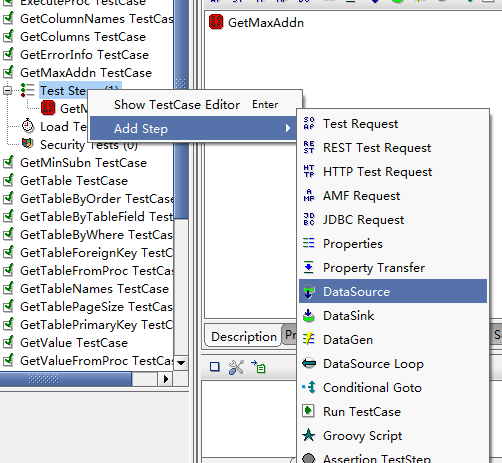
Task: Add an HTTP Test Request step
Action: (x=393, y=172)
